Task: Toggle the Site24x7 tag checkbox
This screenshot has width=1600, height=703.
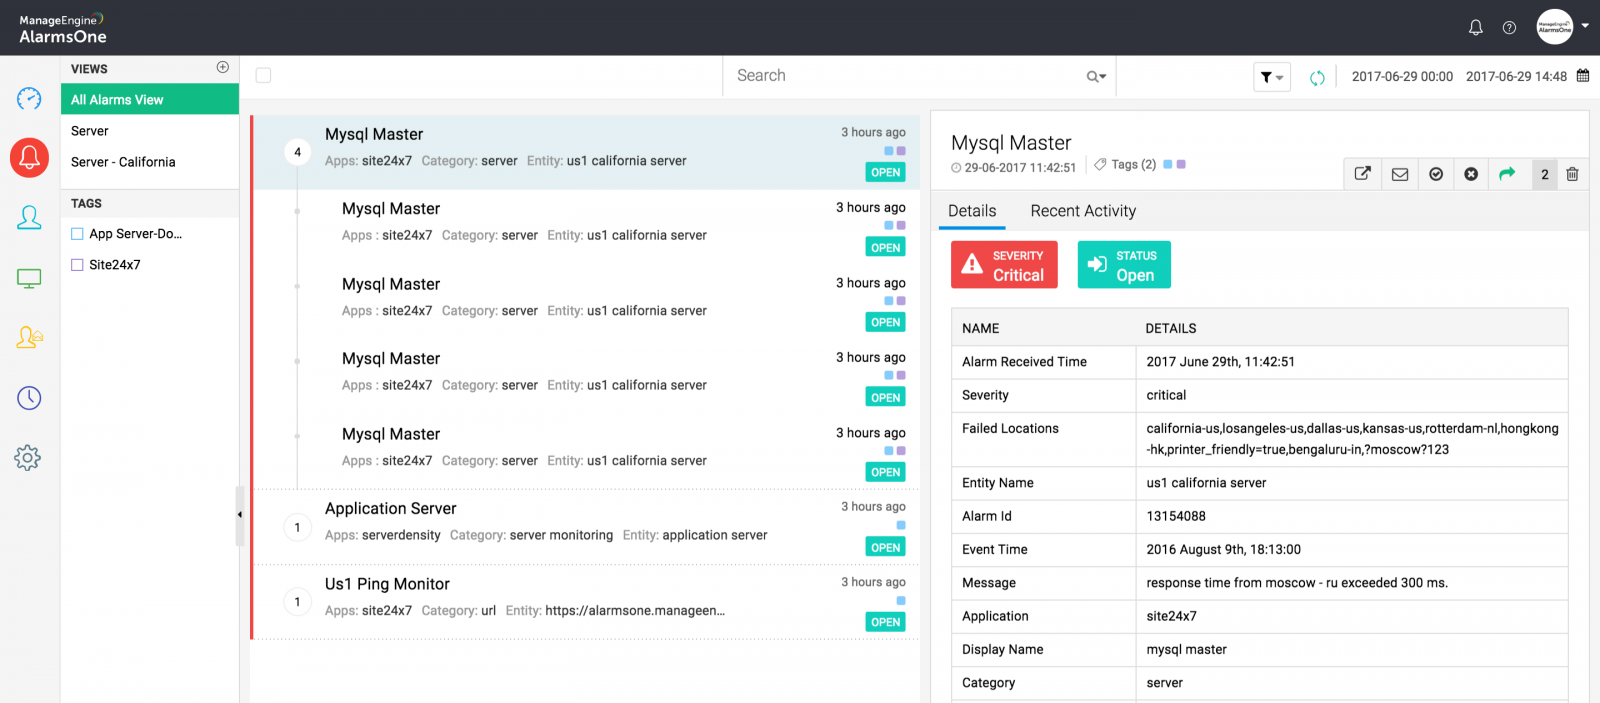Action: [x=77, y=265]
